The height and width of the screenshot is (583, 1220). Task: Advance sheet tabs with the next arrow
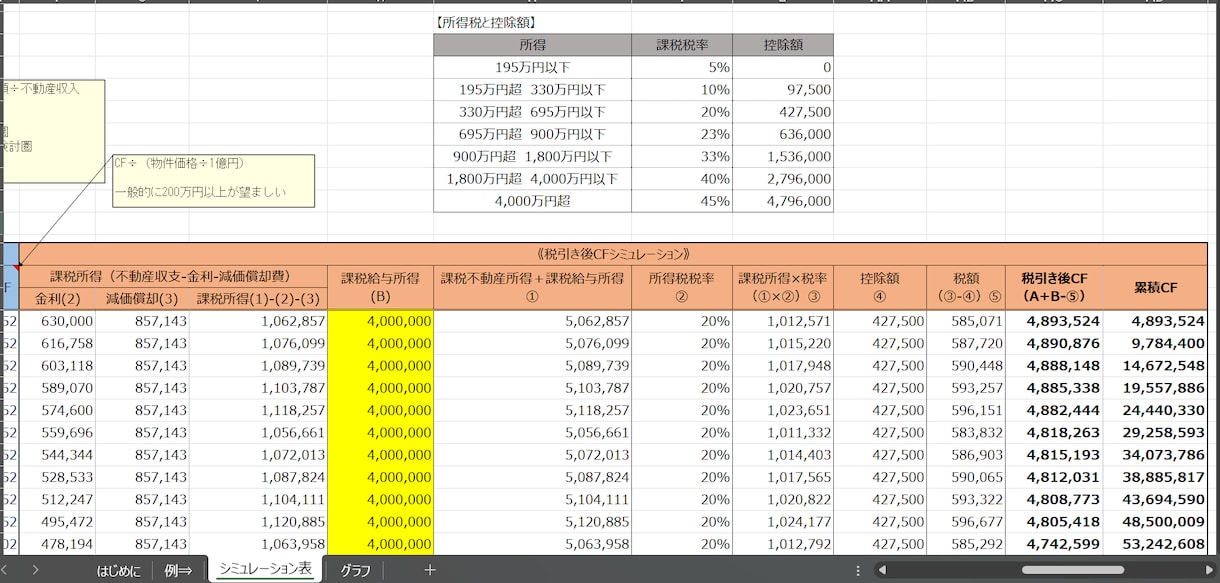click(35, 570)
